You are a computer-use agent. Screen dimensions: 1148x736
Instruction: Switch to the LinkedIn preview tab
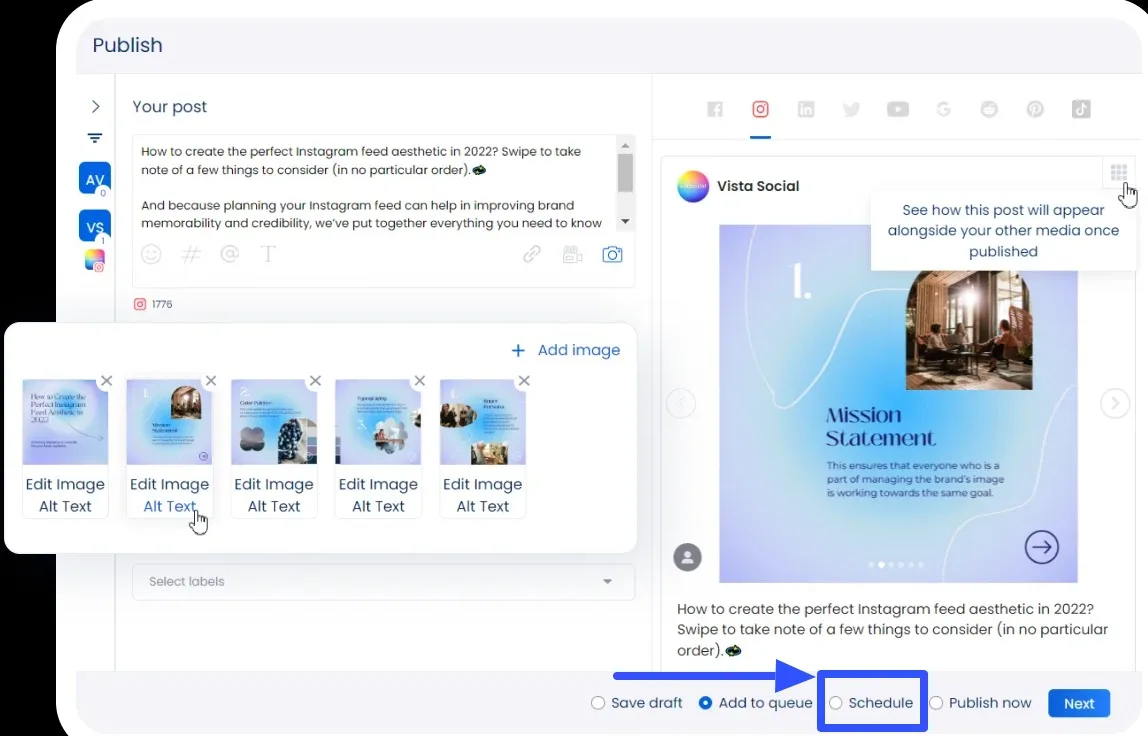click(x=806, y=110)
